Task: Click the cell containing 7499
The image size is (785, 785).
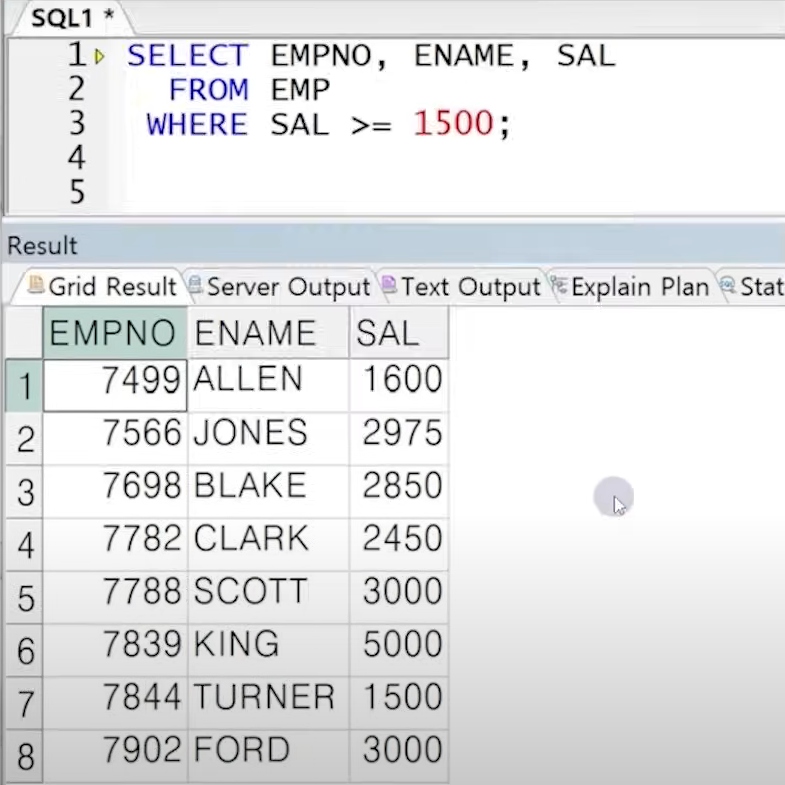Action: coord(115,385)
